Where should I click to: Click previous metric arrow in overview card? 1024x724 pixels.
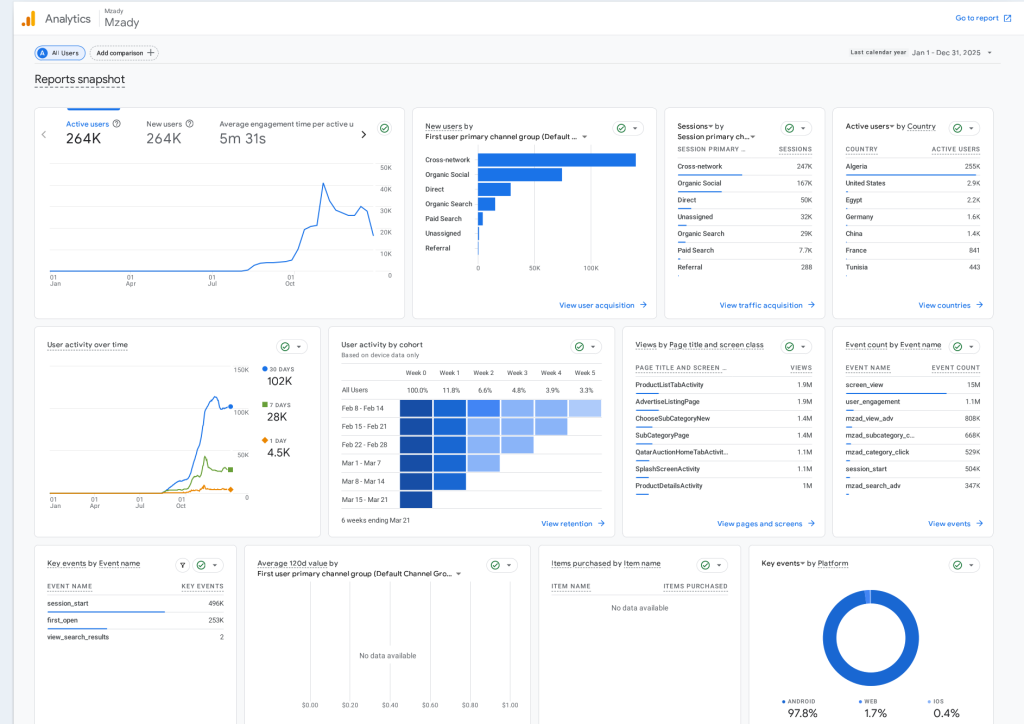coord(44,134)
